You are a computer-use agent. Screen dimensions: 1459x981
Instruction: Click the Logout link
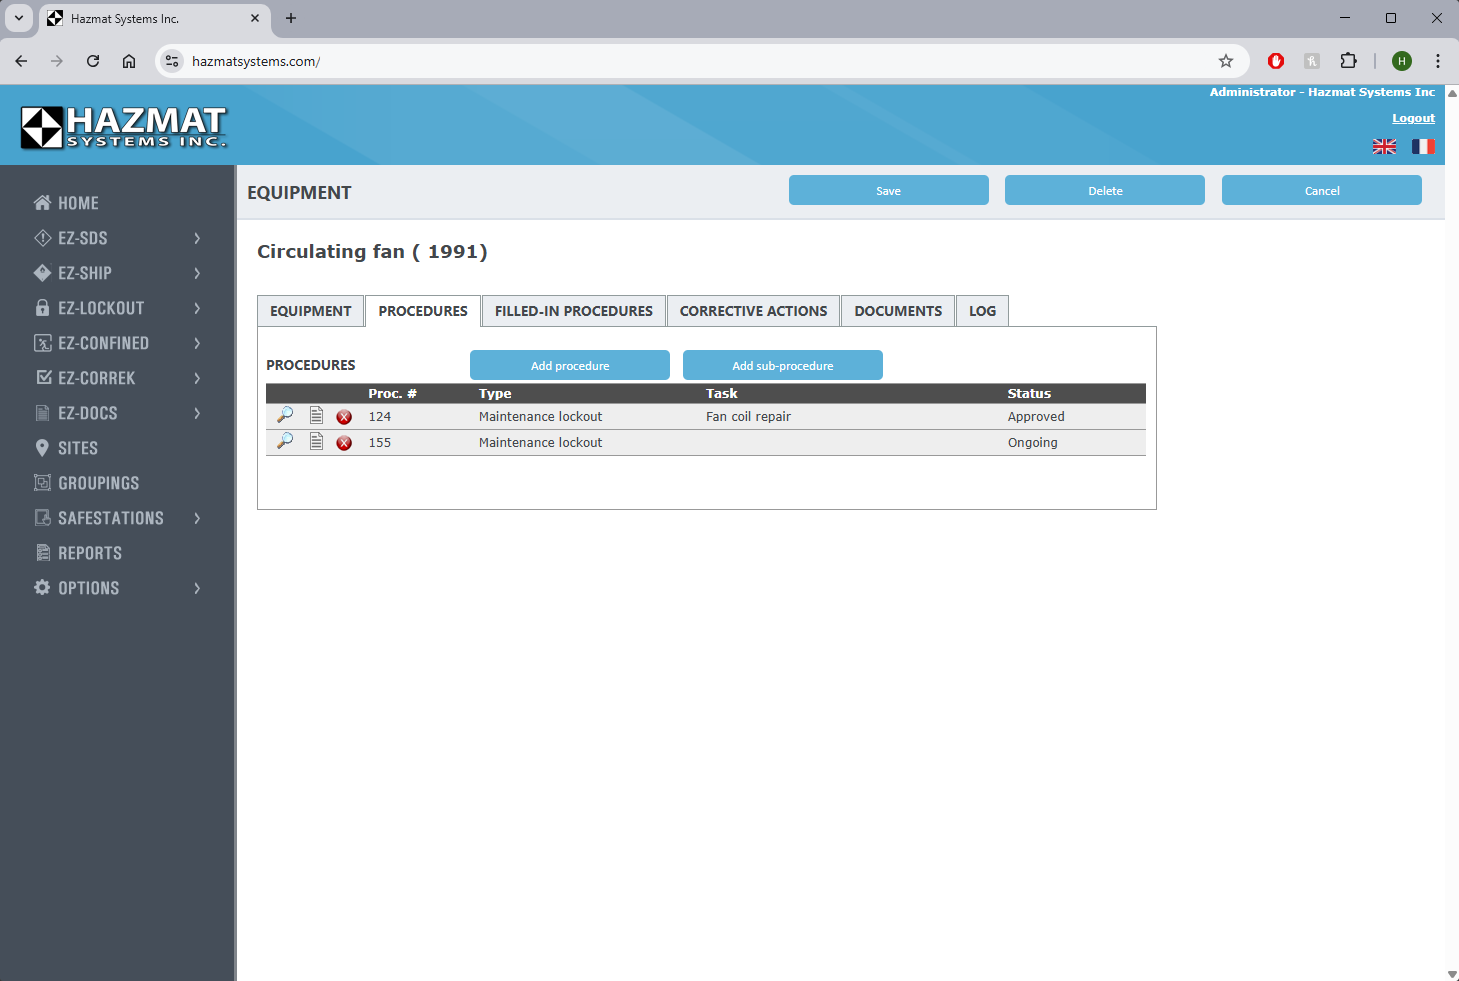click(x=1413, y=118)
